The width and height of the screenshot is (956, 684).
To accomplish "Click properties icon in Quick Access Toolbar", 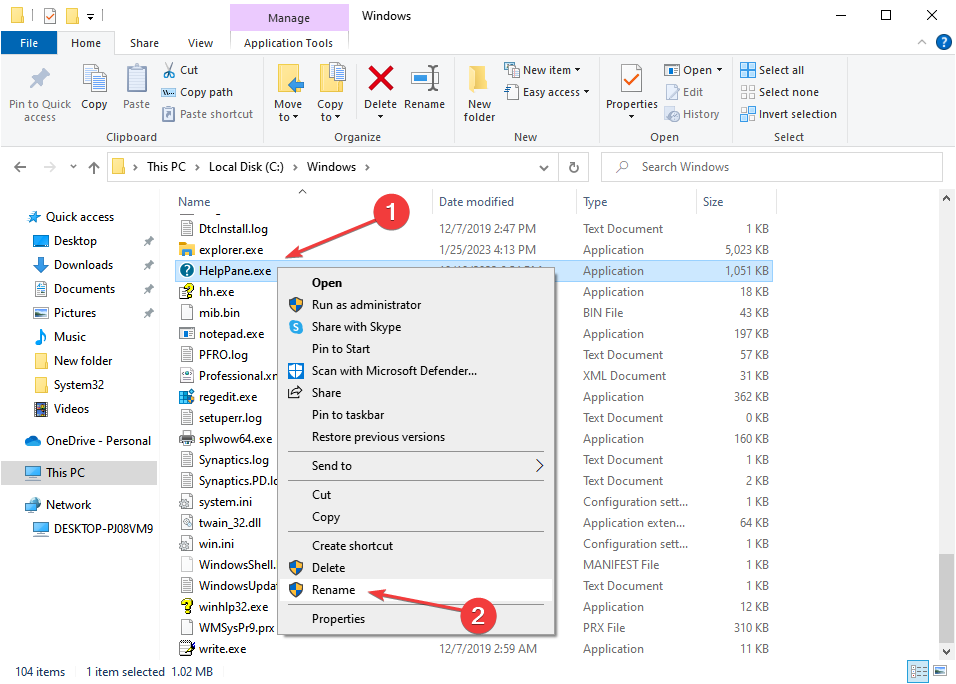I will (x=50, y=15).
